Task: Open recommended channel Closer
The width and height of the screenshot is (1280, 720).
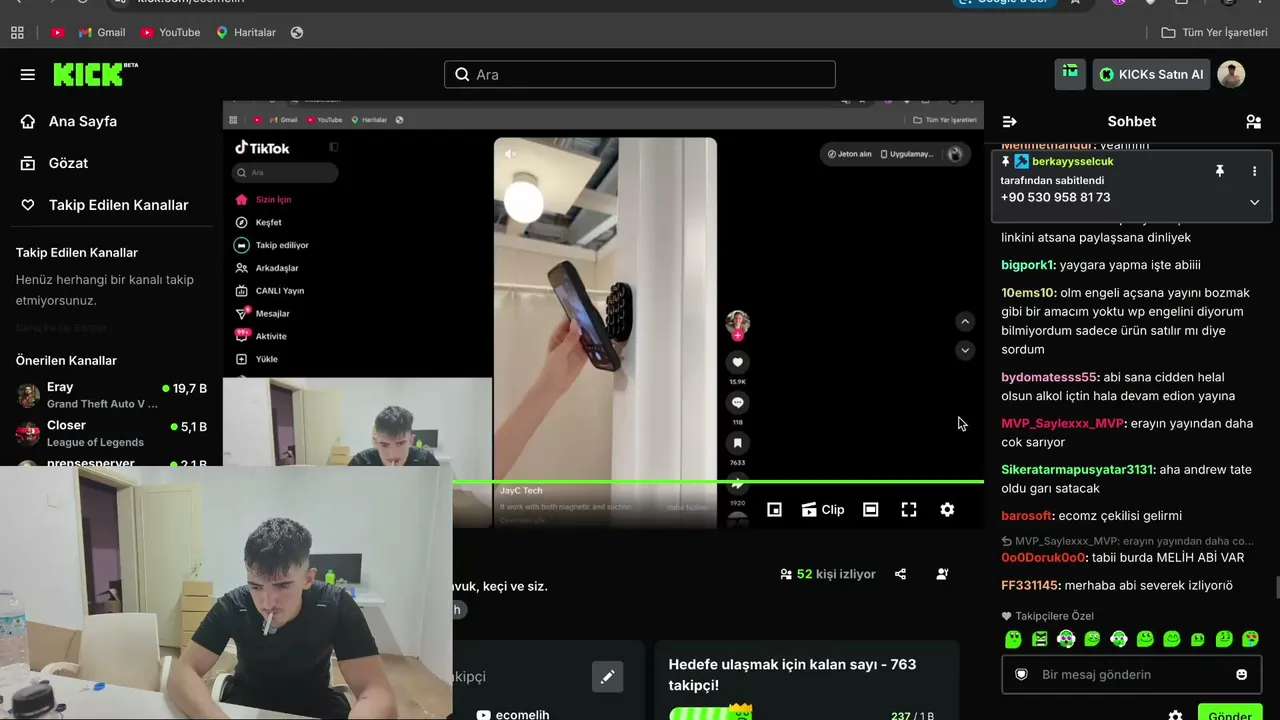Action: pyautogui.click(x=111, y=433)
